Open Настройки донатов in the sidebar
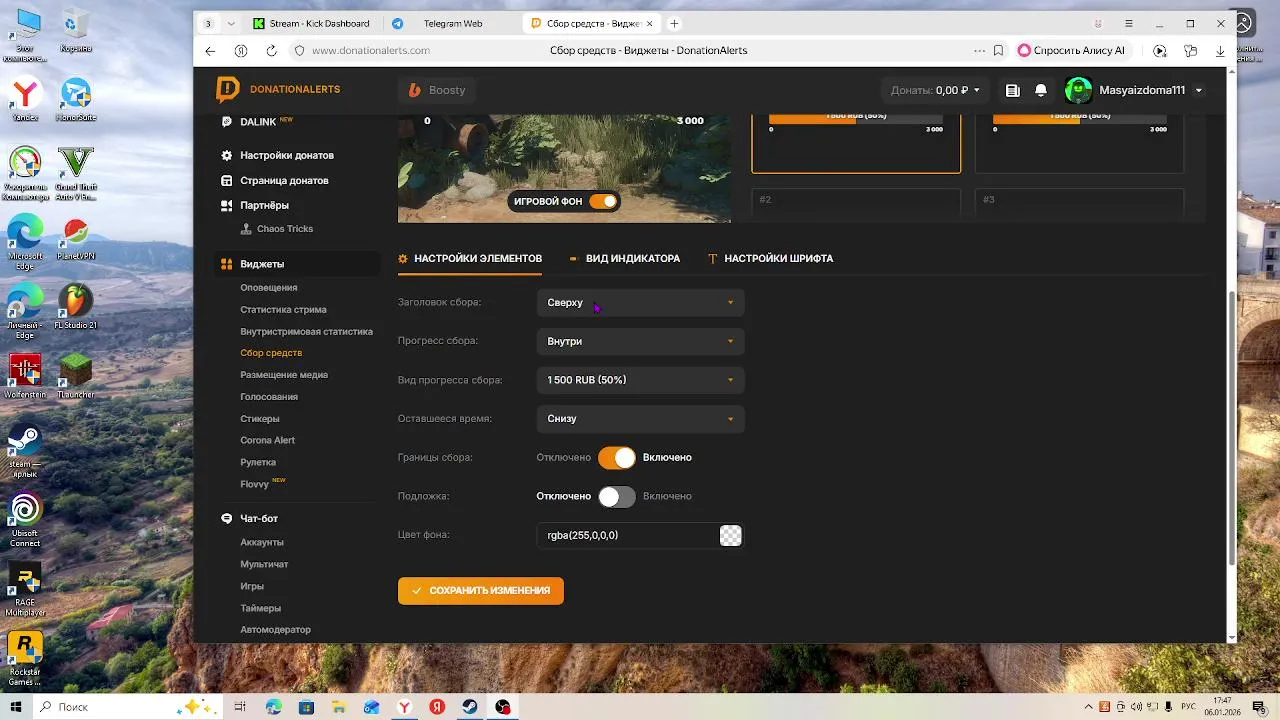 pos(287,155)
